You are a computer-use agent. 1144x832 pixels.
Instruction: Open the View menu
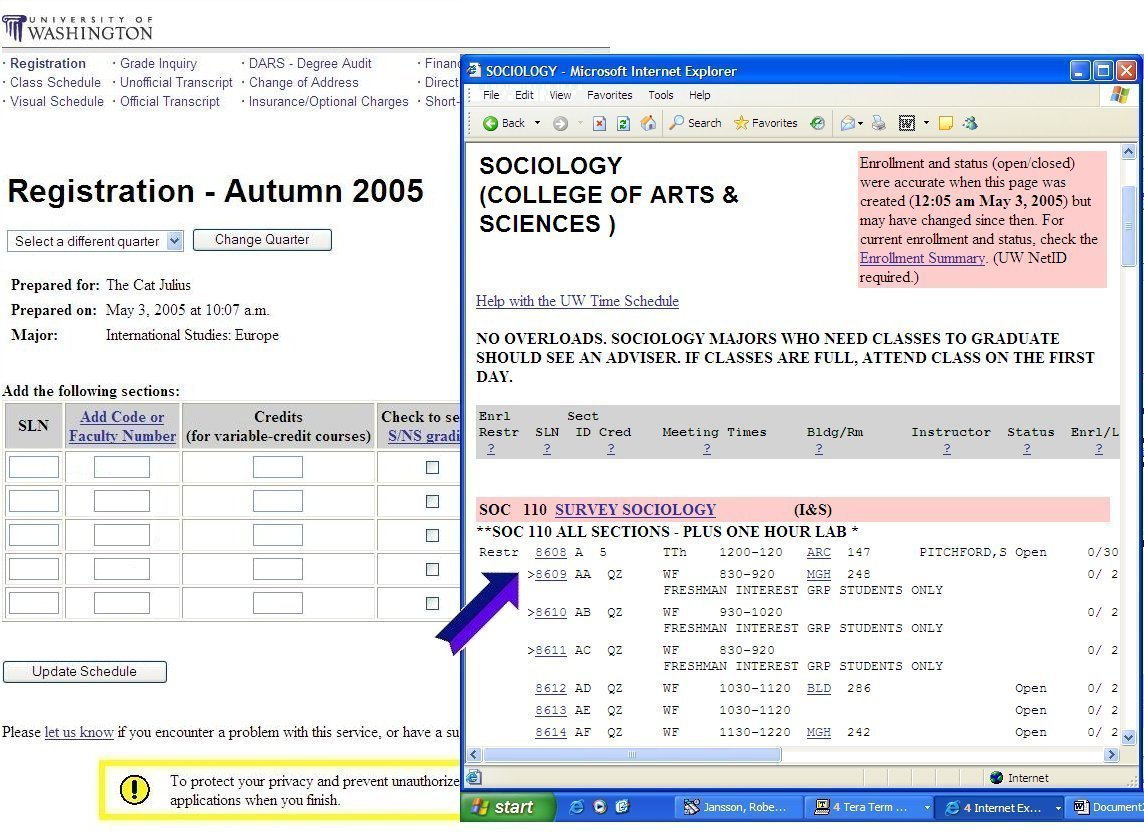pyautogui.click(x=560, y=95)
